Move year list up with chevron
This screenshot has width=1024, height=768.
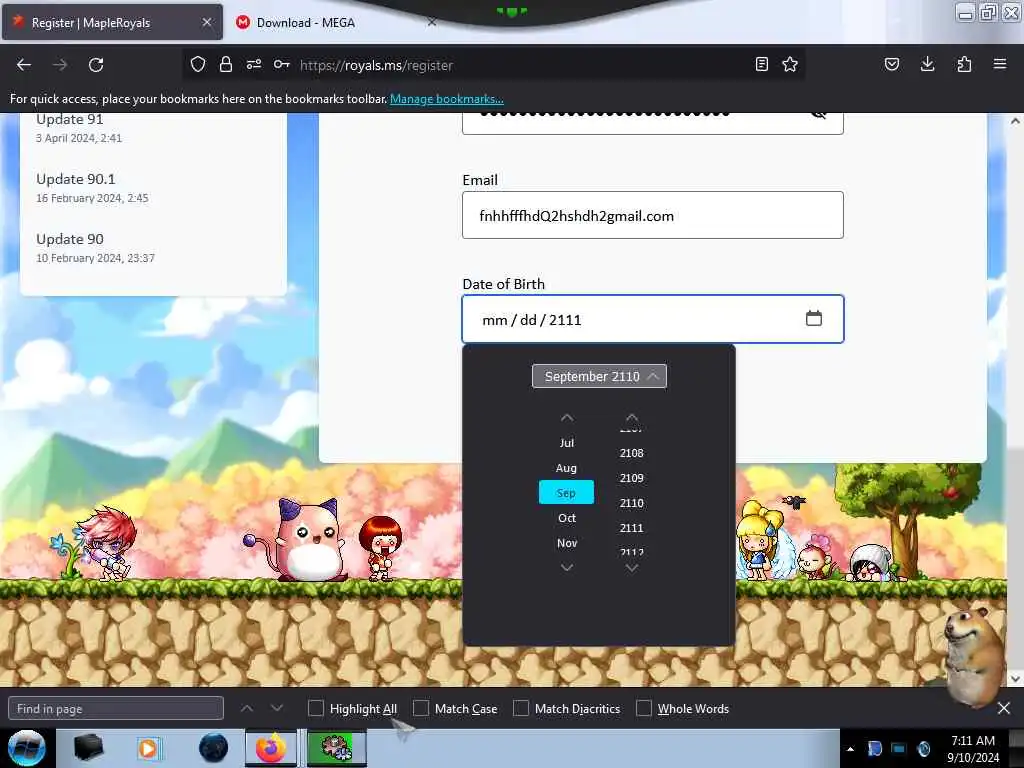click(x=632, y=418)
